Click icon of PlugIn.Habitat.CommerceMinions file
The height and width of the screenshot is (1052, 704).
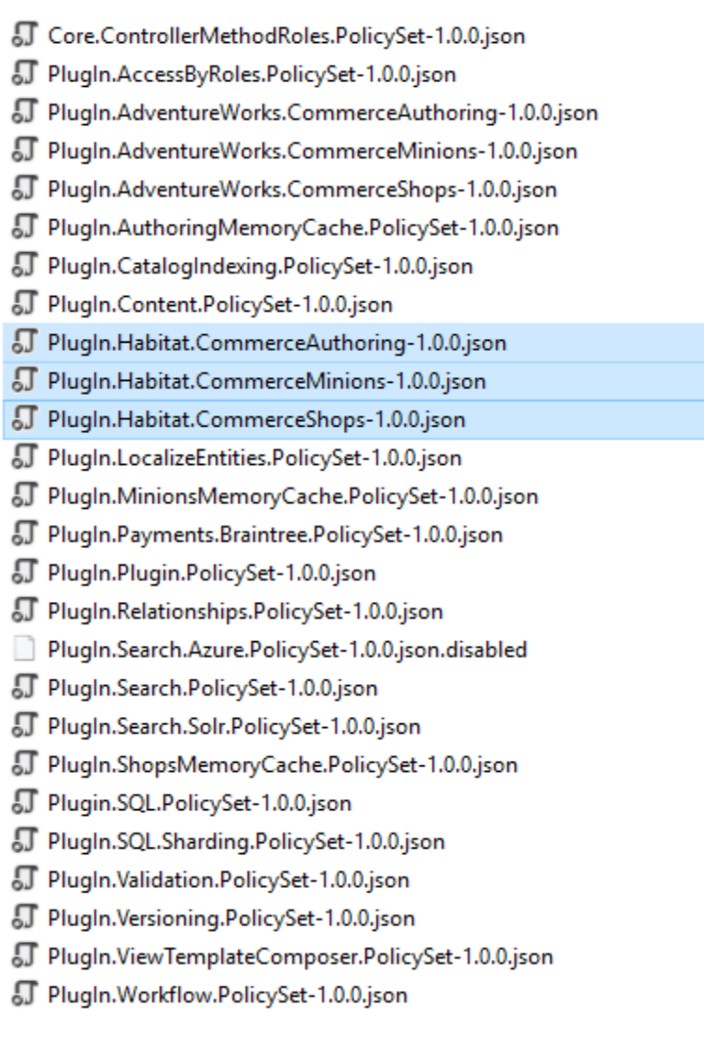(24, 380)
